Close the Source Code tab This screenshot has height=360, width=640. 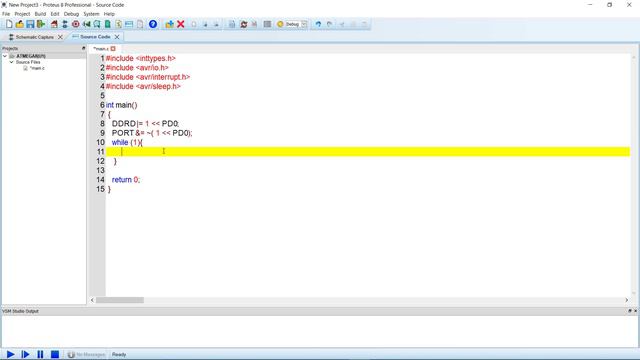(x=117, y=37)
